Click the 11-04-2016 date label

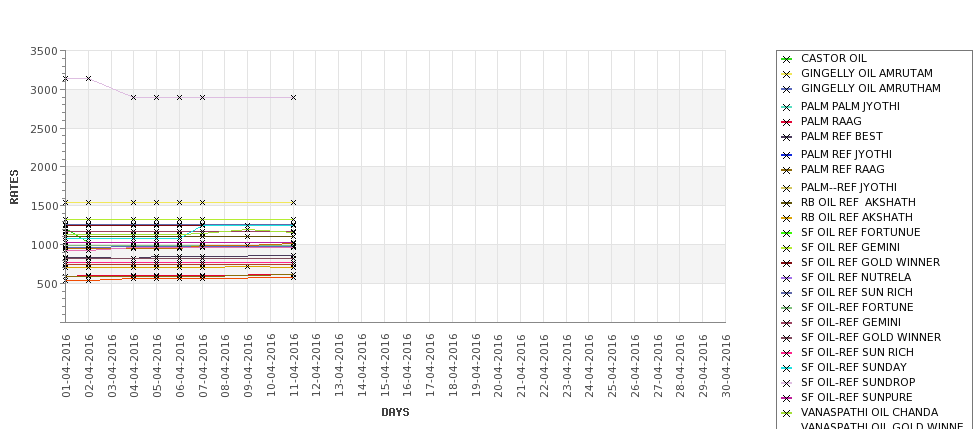pos(294,366)
